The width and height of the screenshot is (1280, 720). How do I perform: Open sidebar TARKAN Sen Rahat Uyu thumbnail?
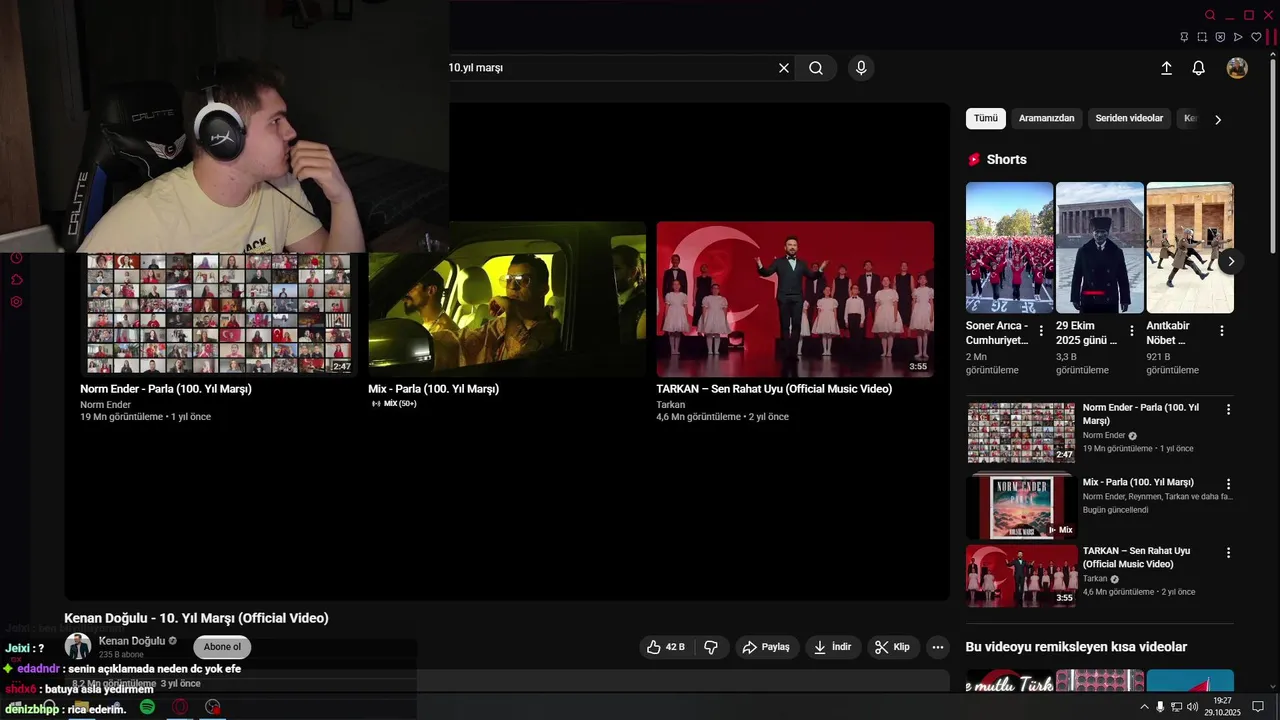point(1021,576)
